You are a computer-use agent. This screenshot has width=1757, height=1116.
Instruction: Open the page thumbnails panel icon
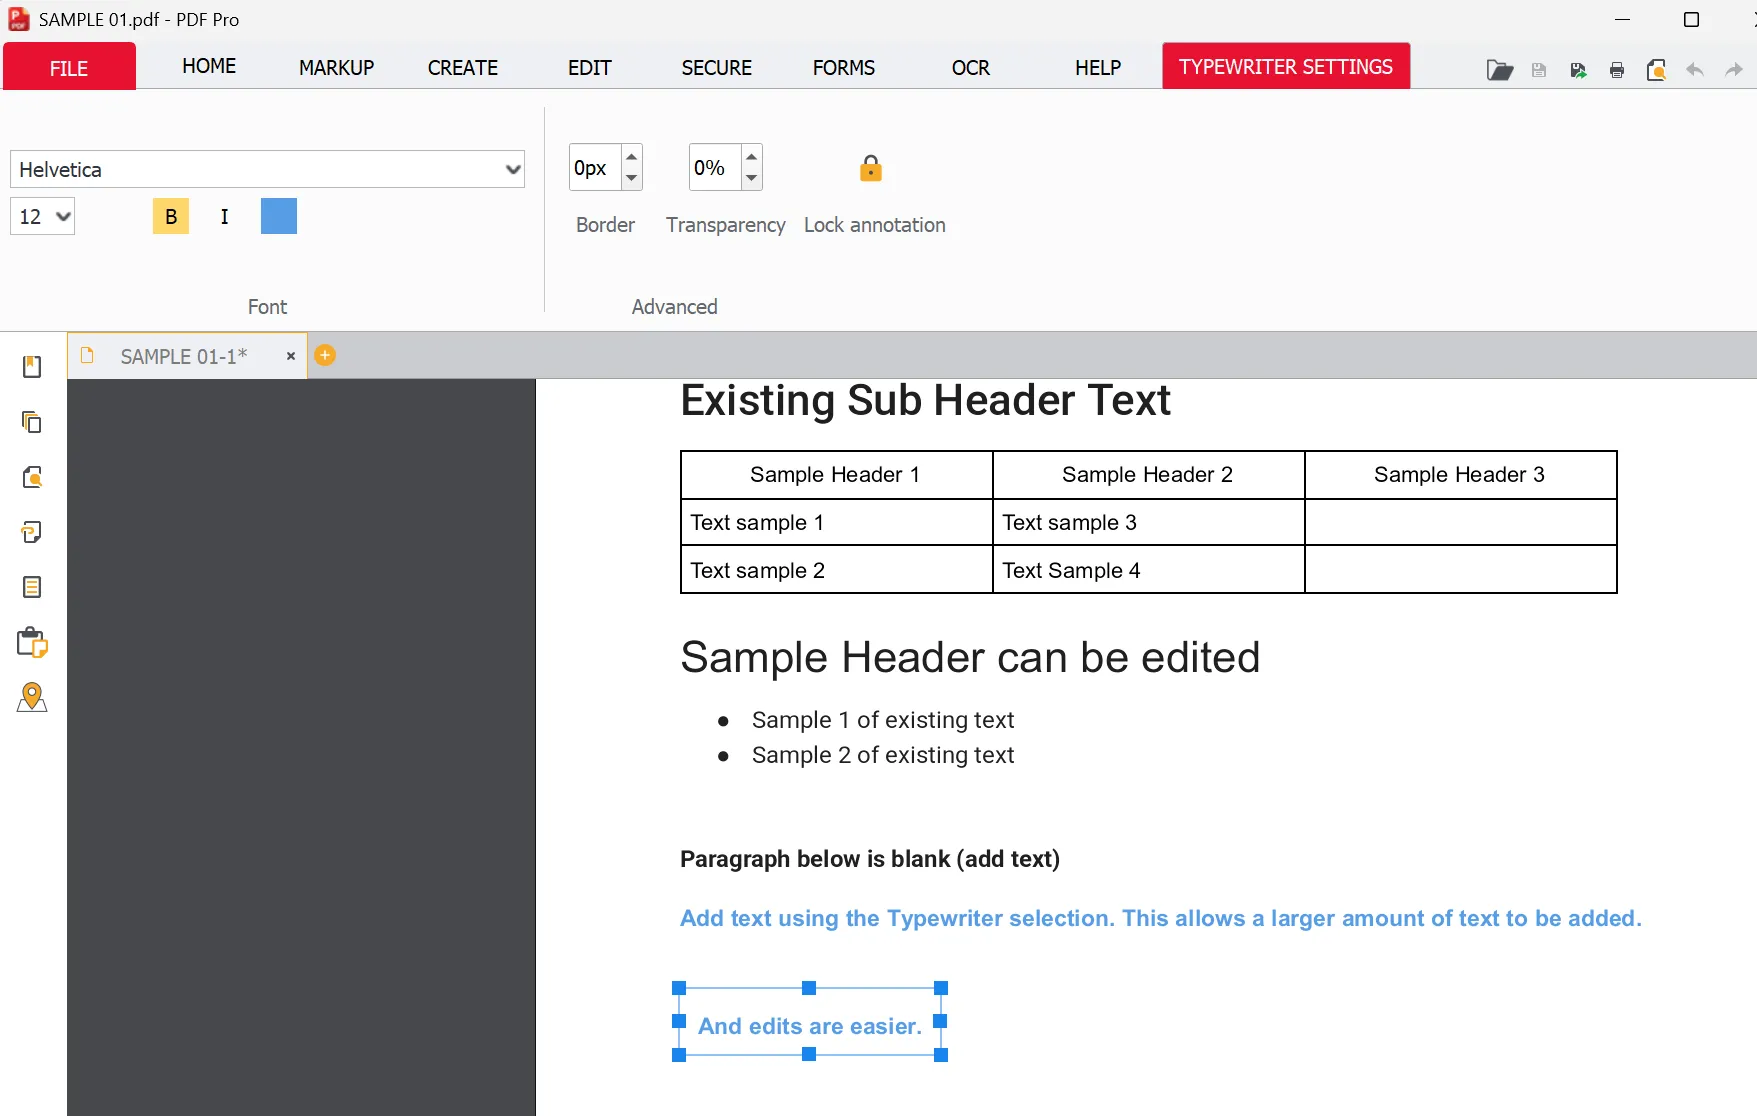32,422
